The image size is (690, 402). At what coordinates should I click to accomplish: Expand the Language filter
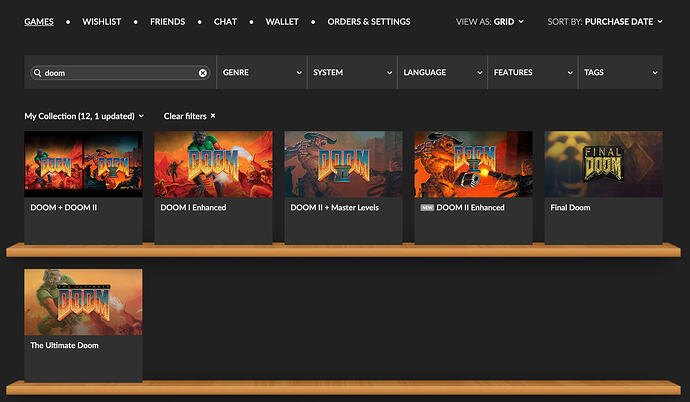coord(442,72)
